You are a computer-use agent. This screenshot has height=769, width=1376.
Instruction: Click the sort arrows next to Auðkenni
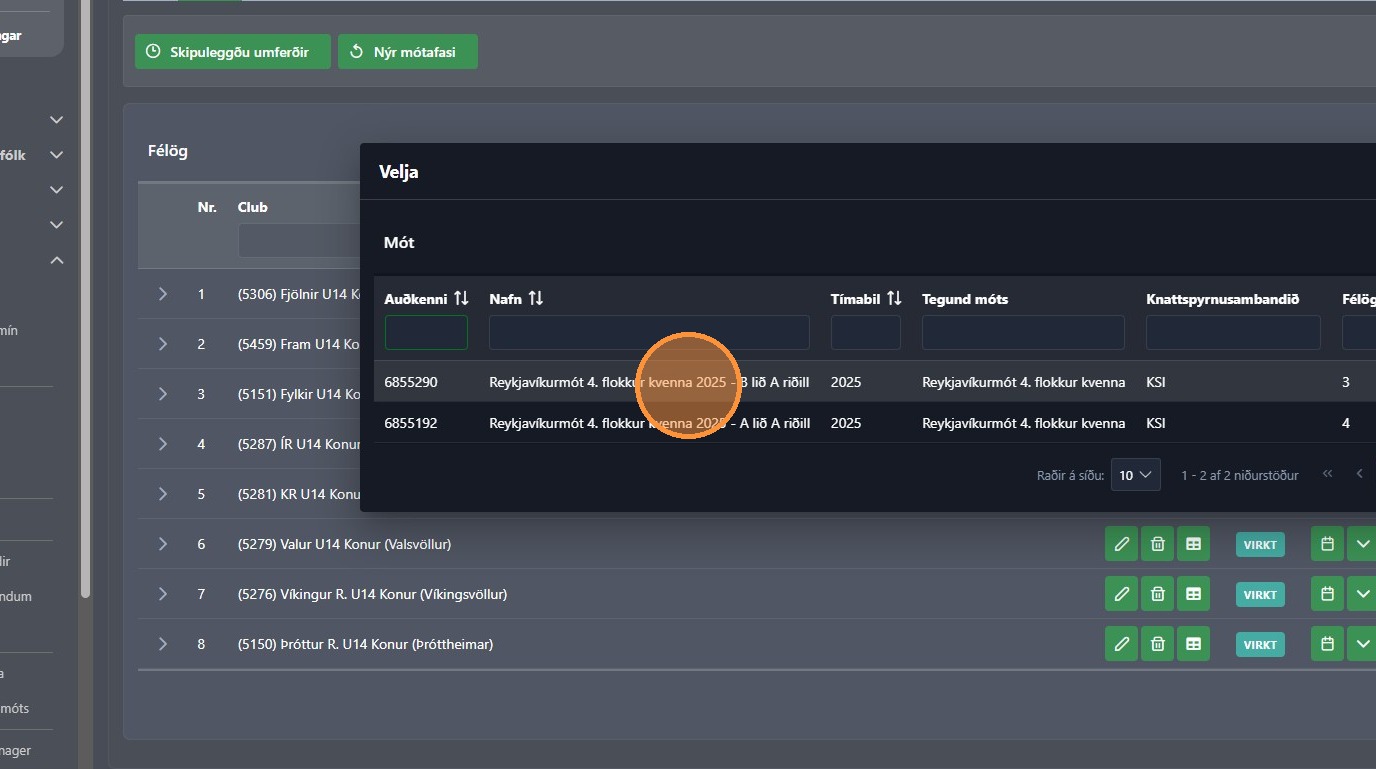461,299
